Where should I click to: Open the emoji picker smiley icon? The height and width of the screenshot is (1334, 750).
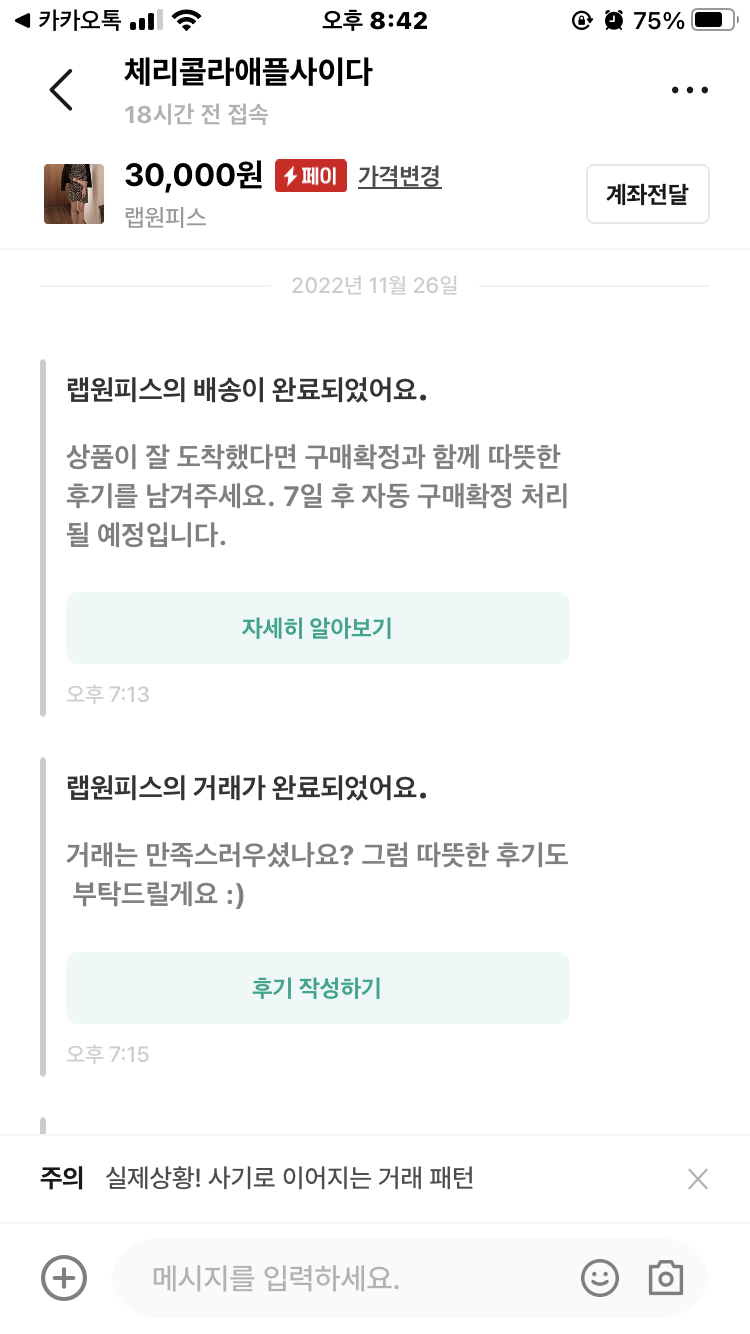point(600,1277)
